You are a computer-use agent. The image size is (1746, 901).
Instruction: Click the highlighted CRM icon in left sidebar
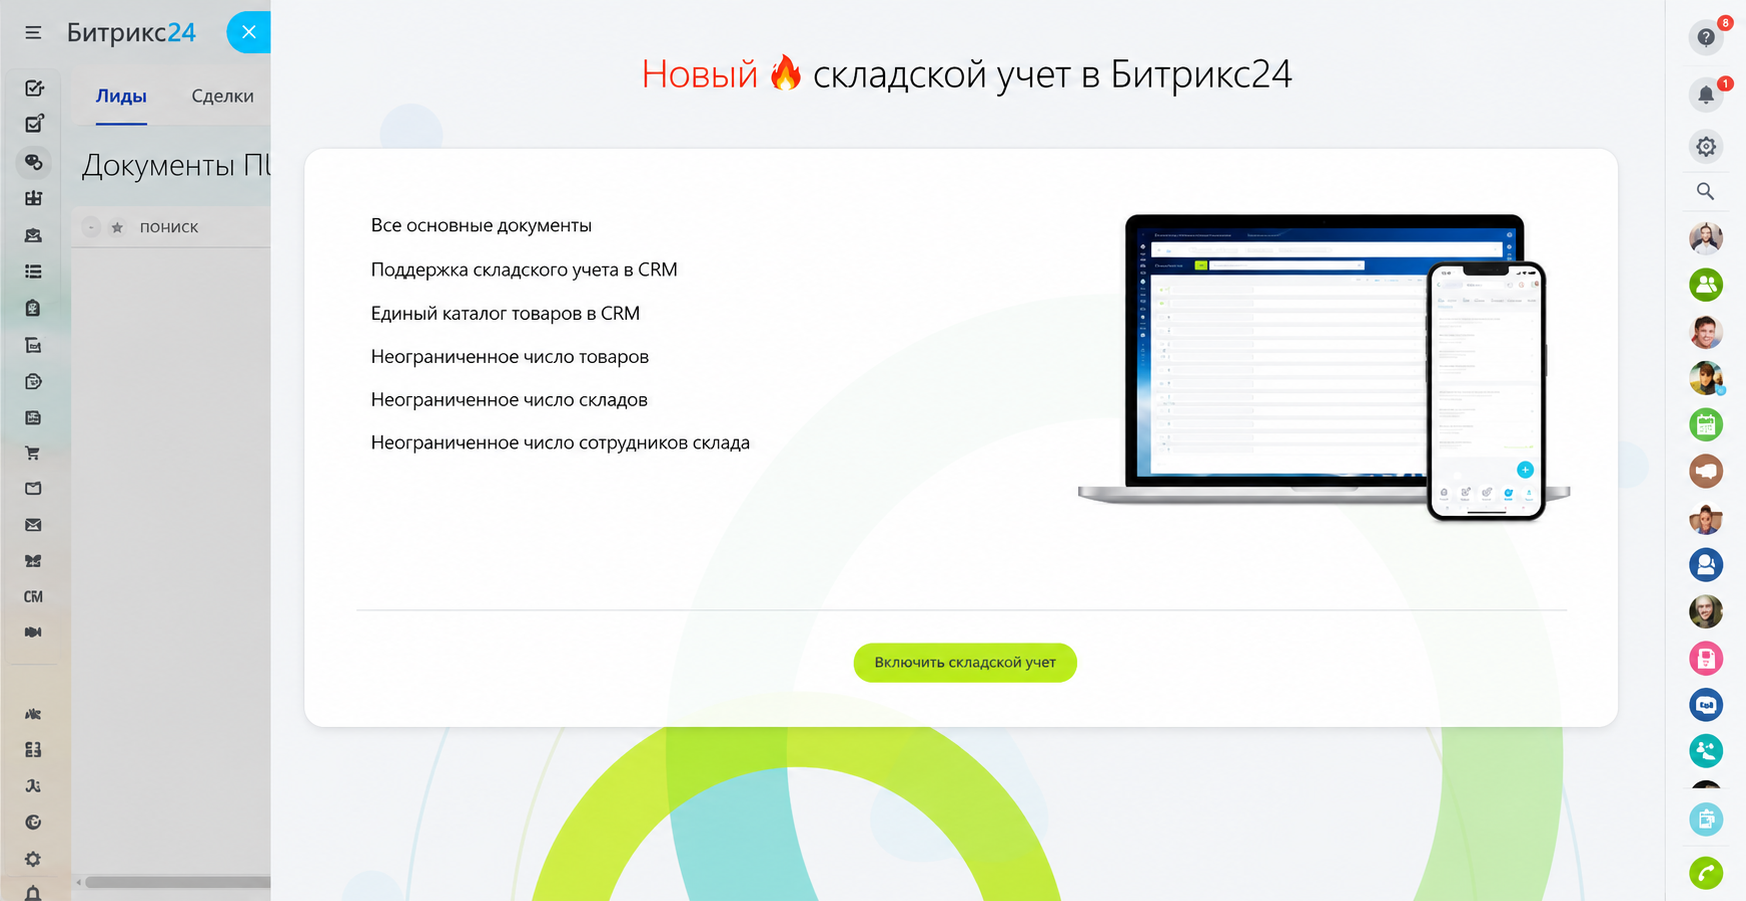(33, 162)
